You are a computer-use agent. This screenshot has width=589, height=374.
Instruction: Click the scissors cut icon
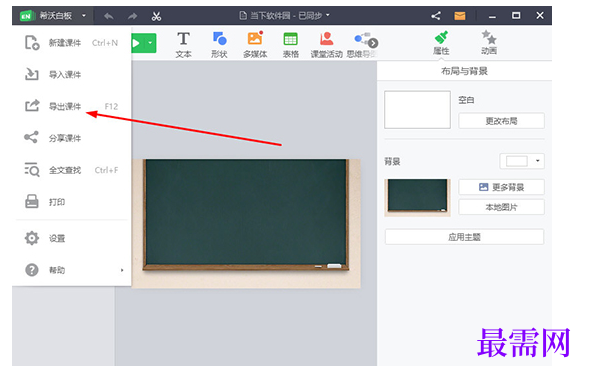156,16
